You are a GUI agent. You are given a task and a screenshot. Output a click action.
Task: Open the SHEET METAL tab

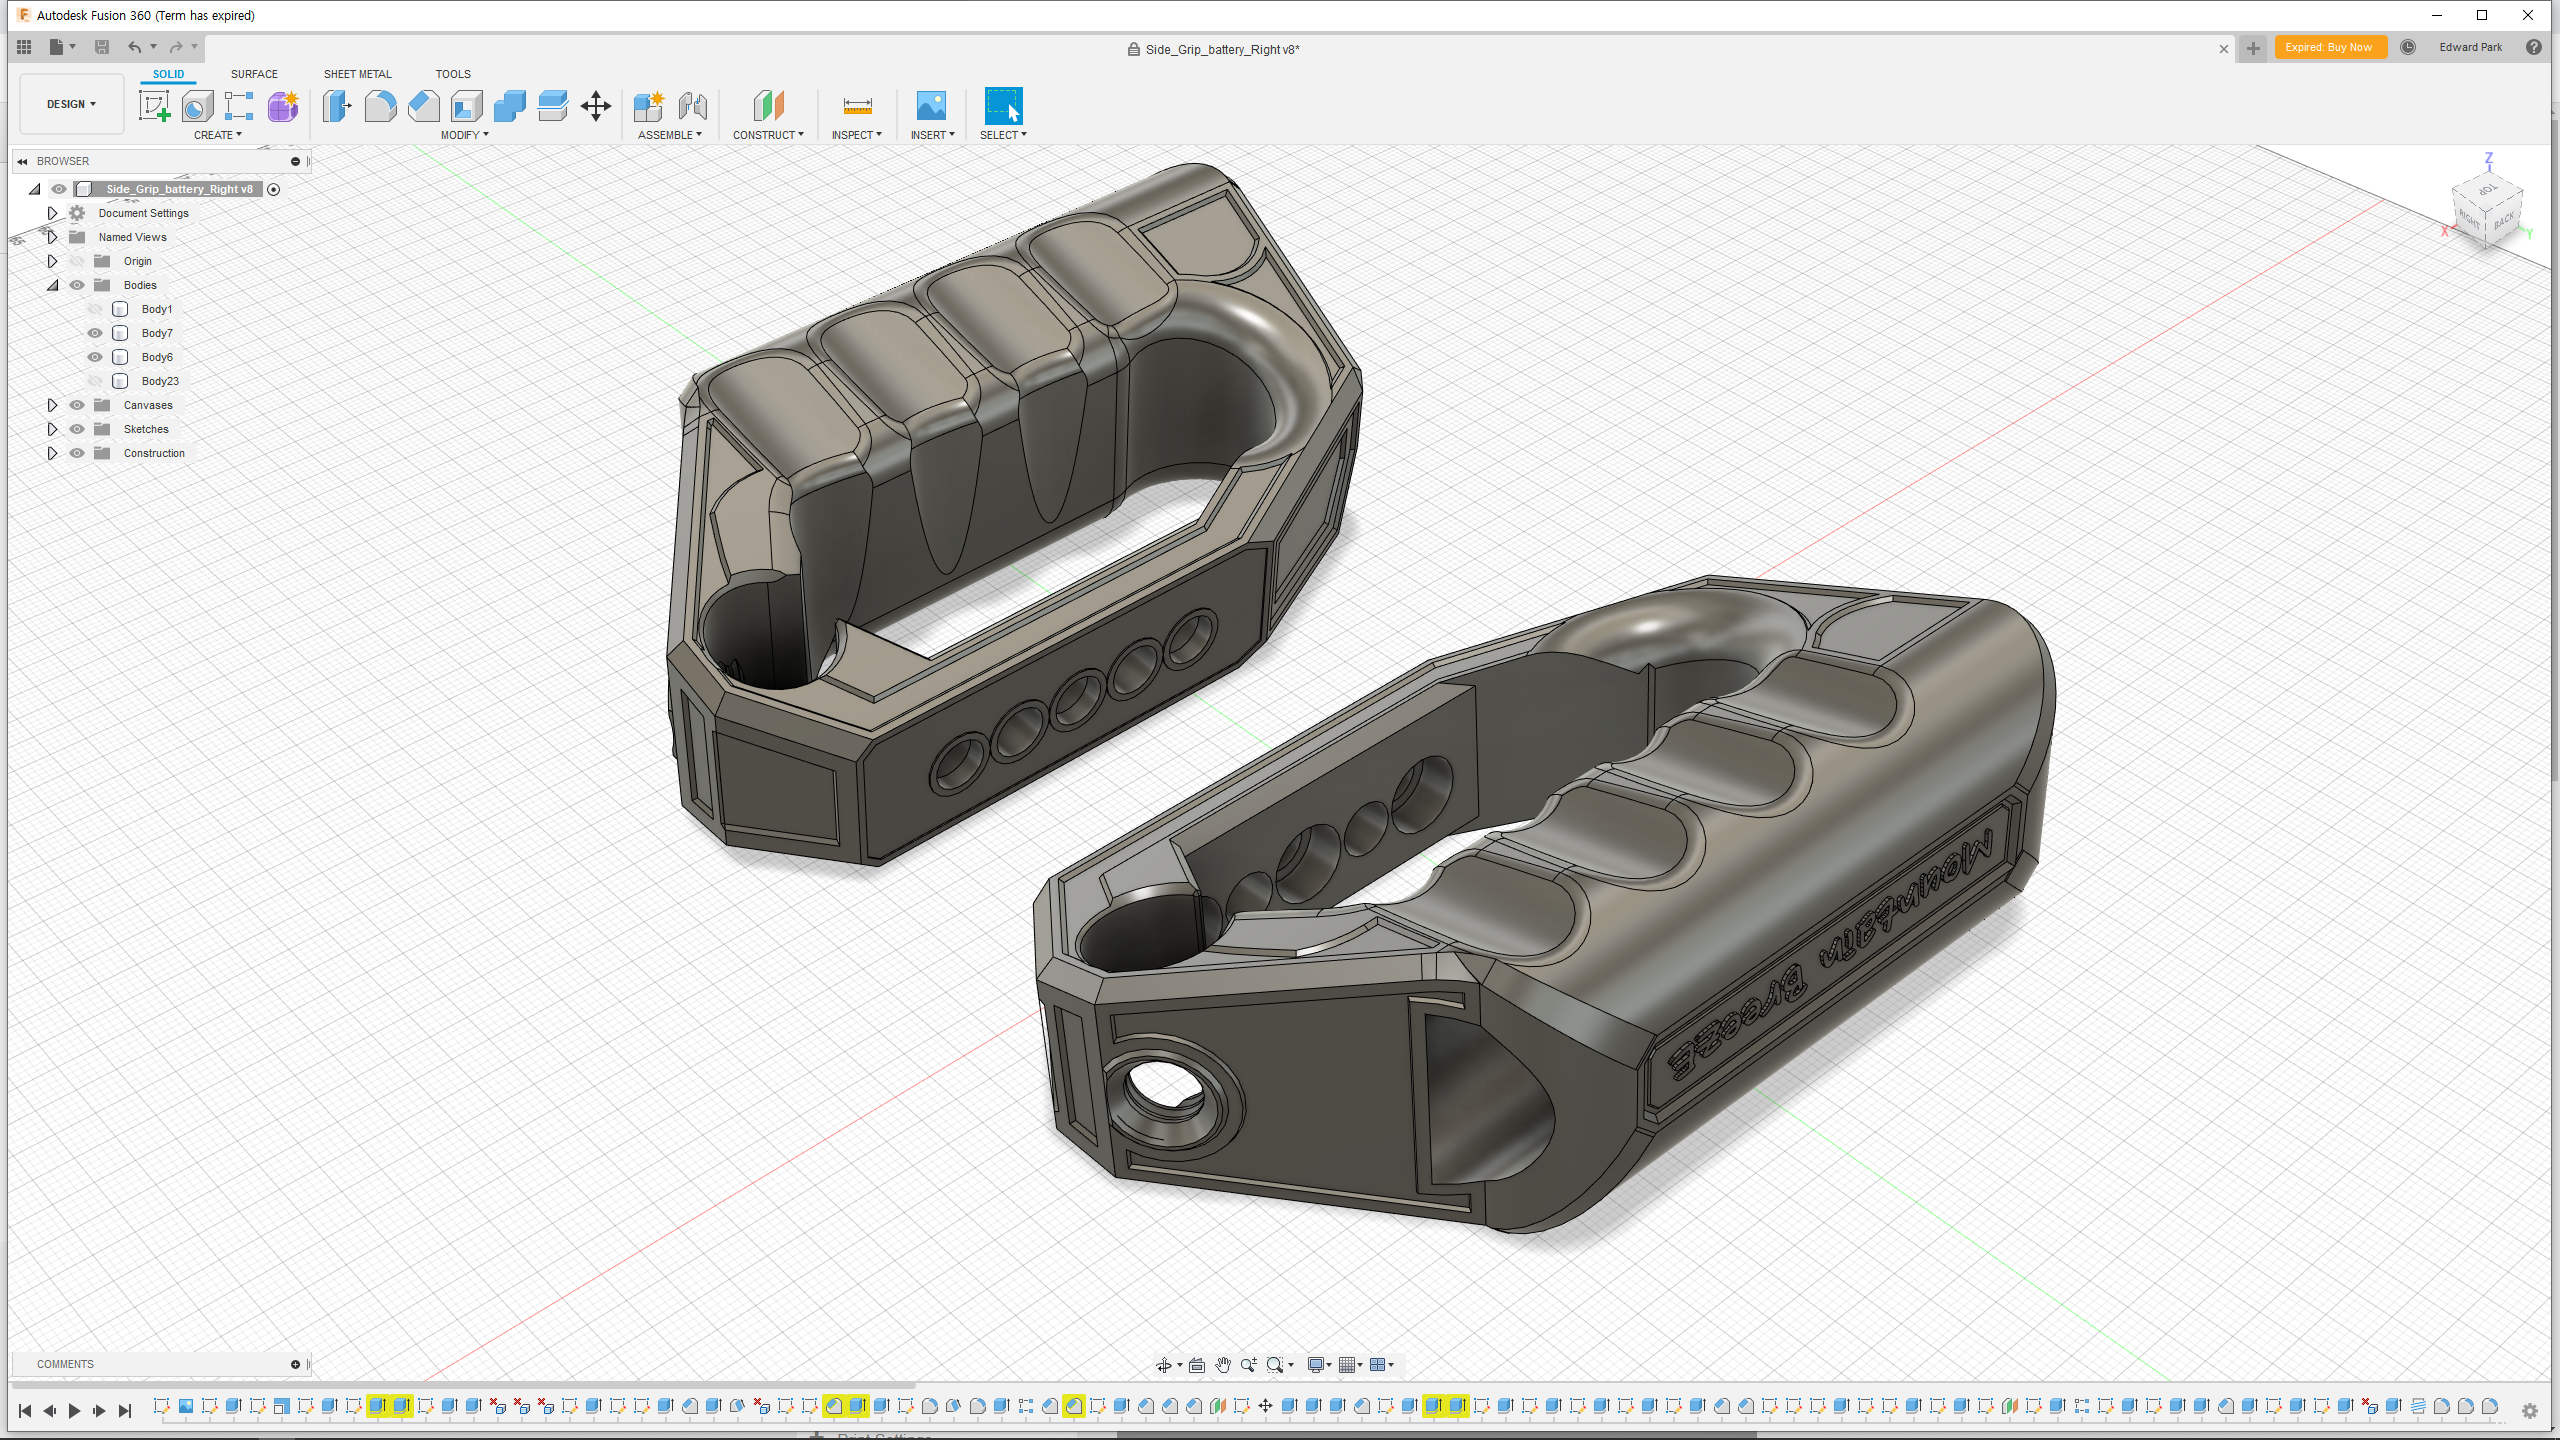point(357,74)
